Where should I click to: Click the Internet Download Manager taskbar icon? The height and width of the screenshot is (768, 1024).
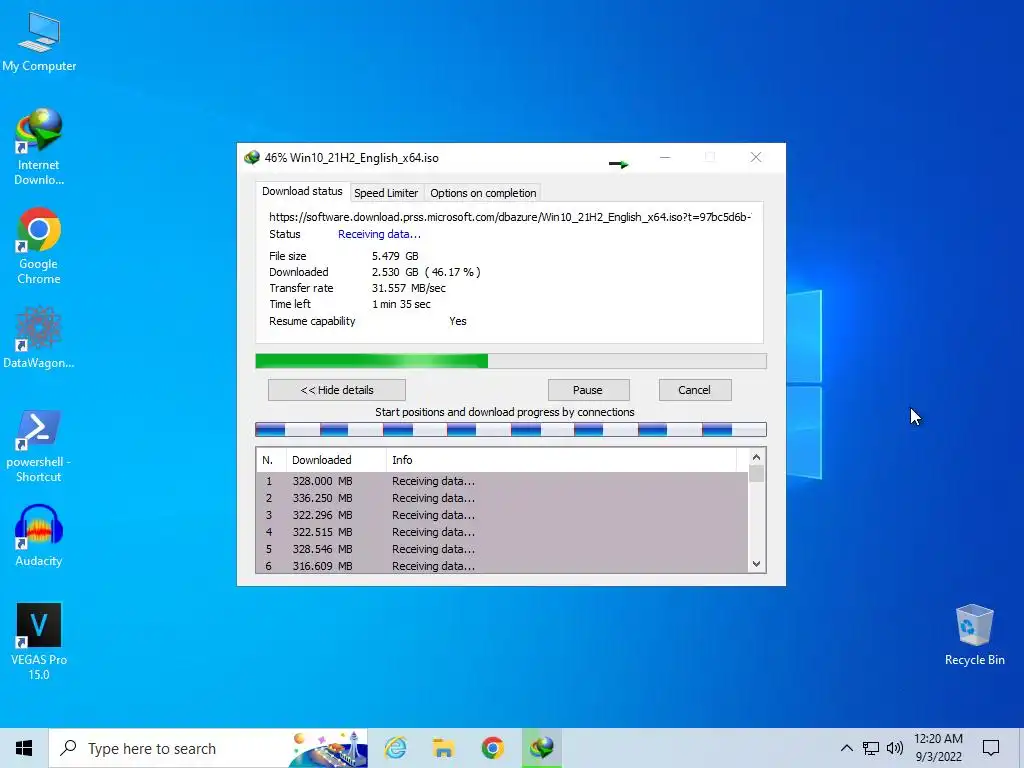pyautogui.click(x=541, y=748)
